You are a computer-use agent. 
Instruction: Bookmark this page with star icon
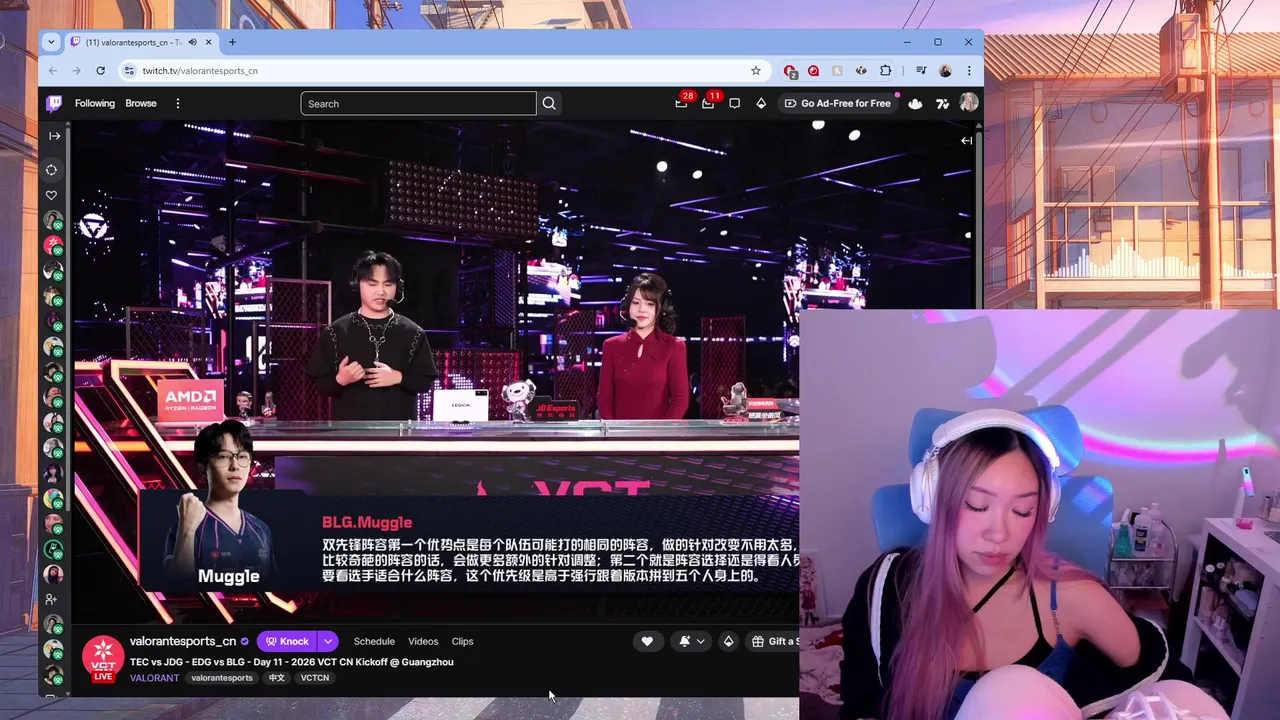(756, 71)
